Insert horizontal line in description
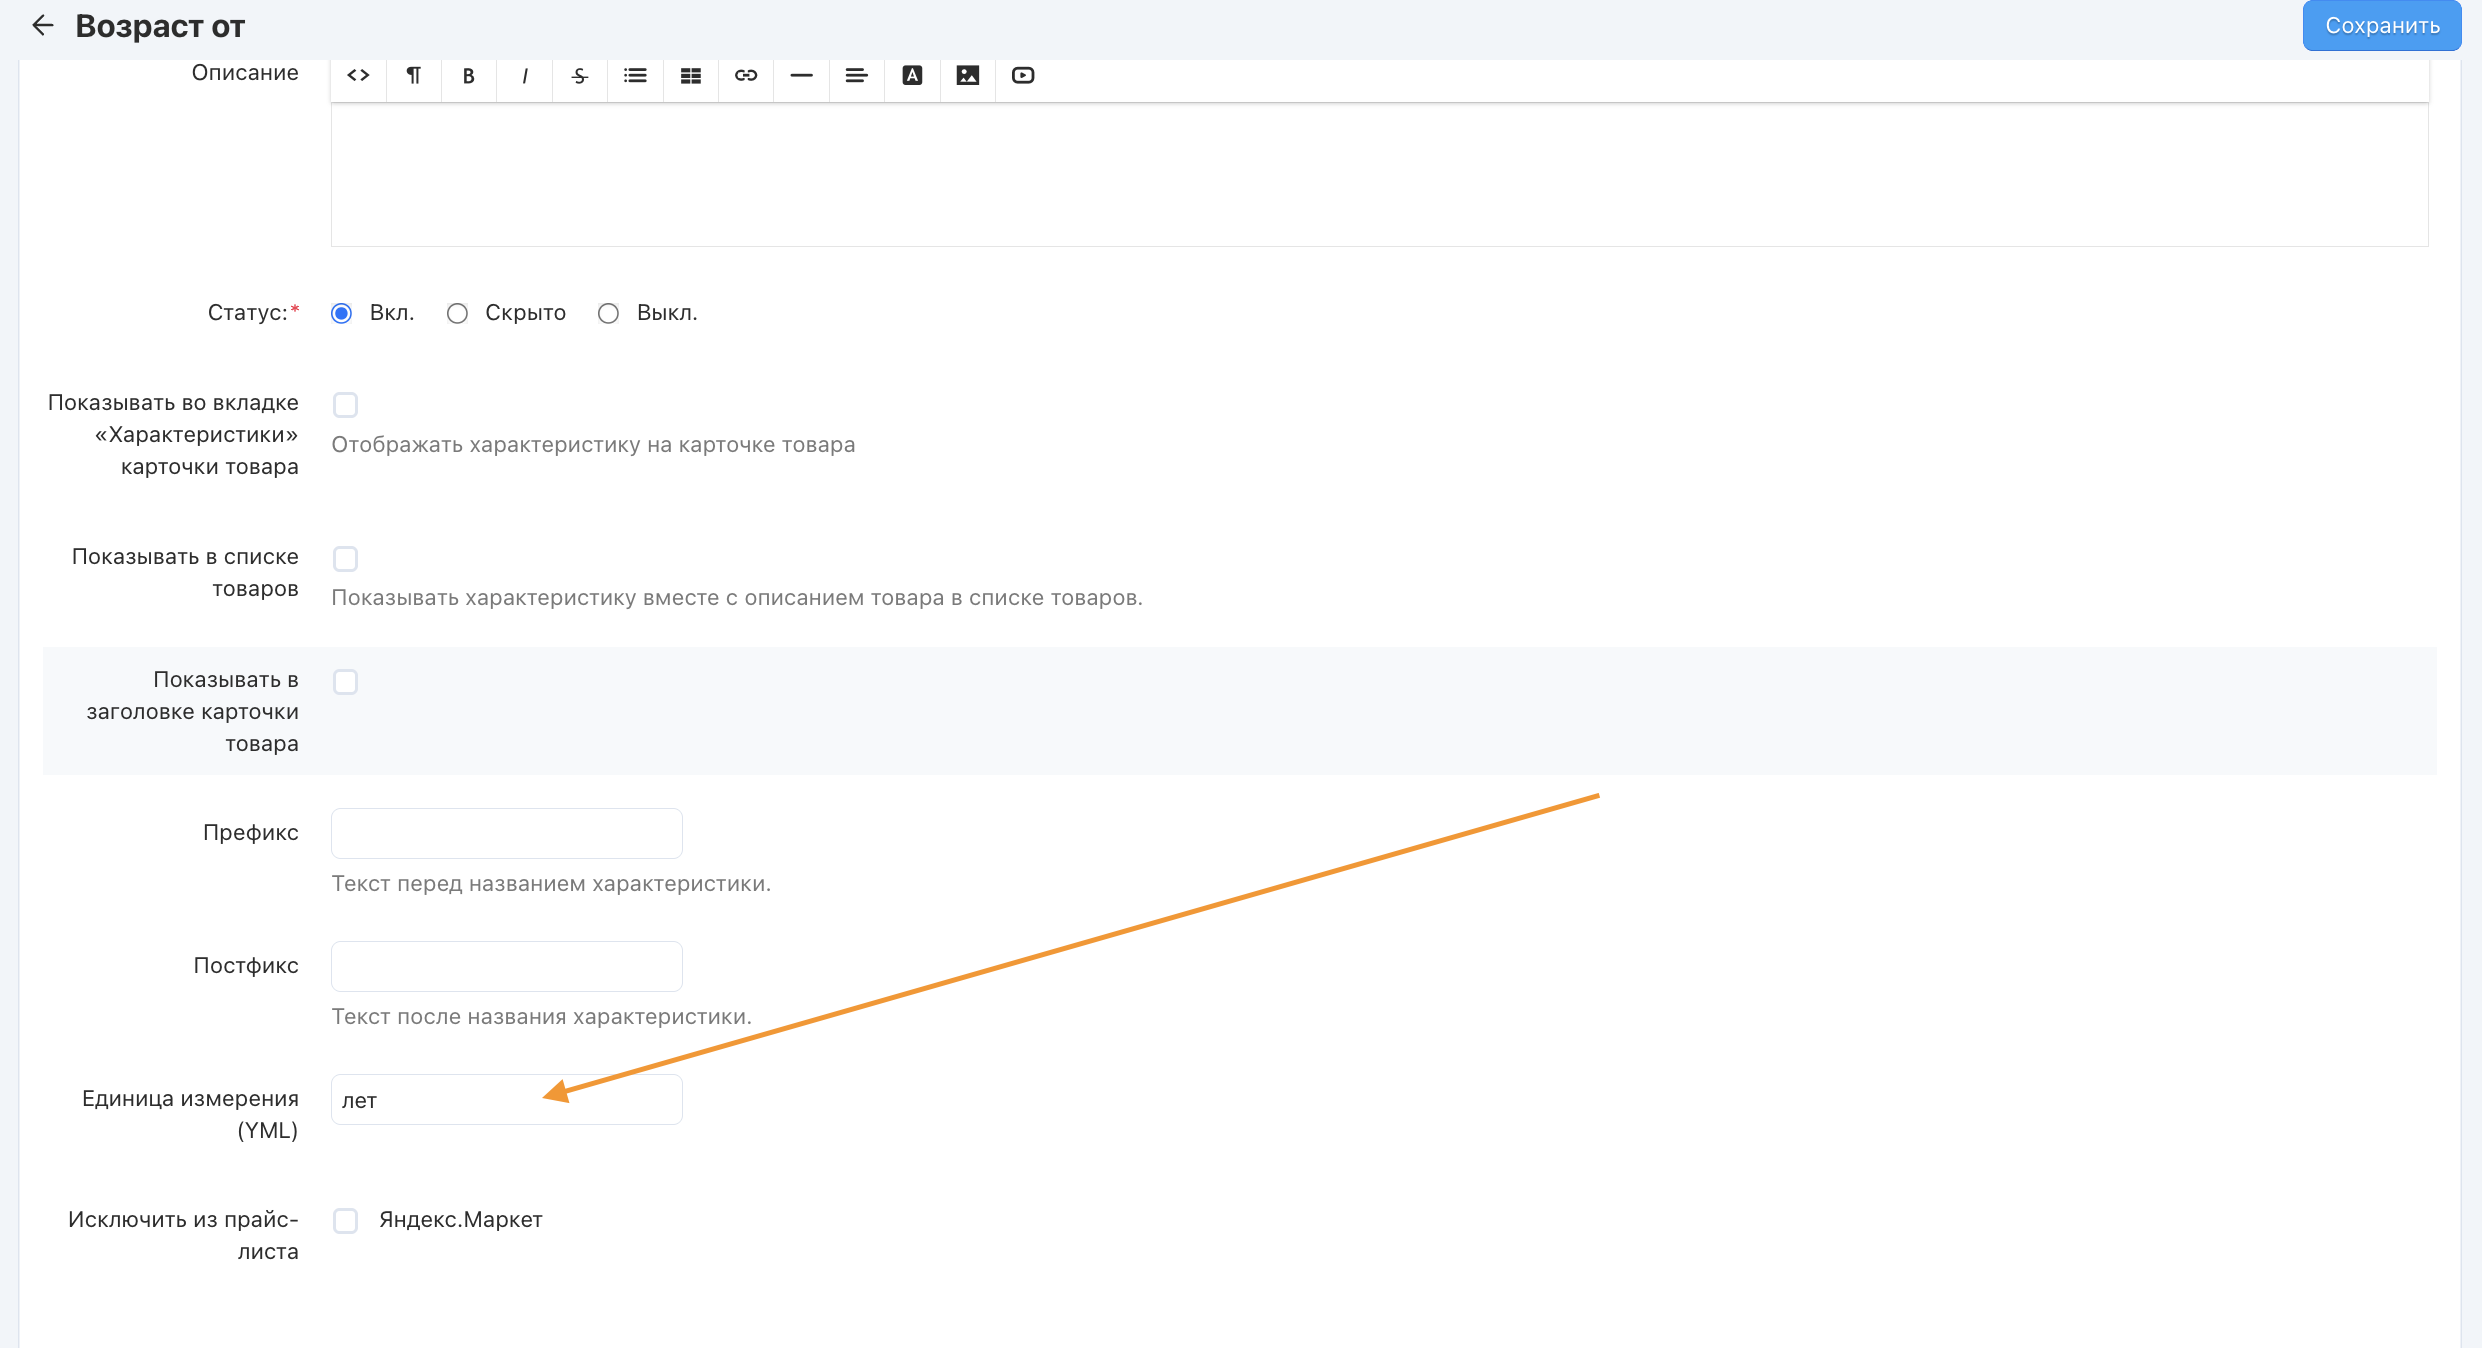The image size is (2482, 1348). 801,76
